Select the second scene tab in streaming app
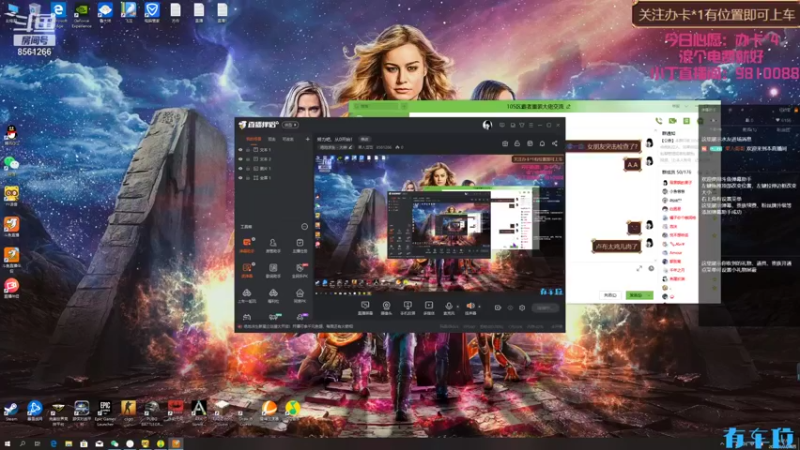 pos(272,139)
